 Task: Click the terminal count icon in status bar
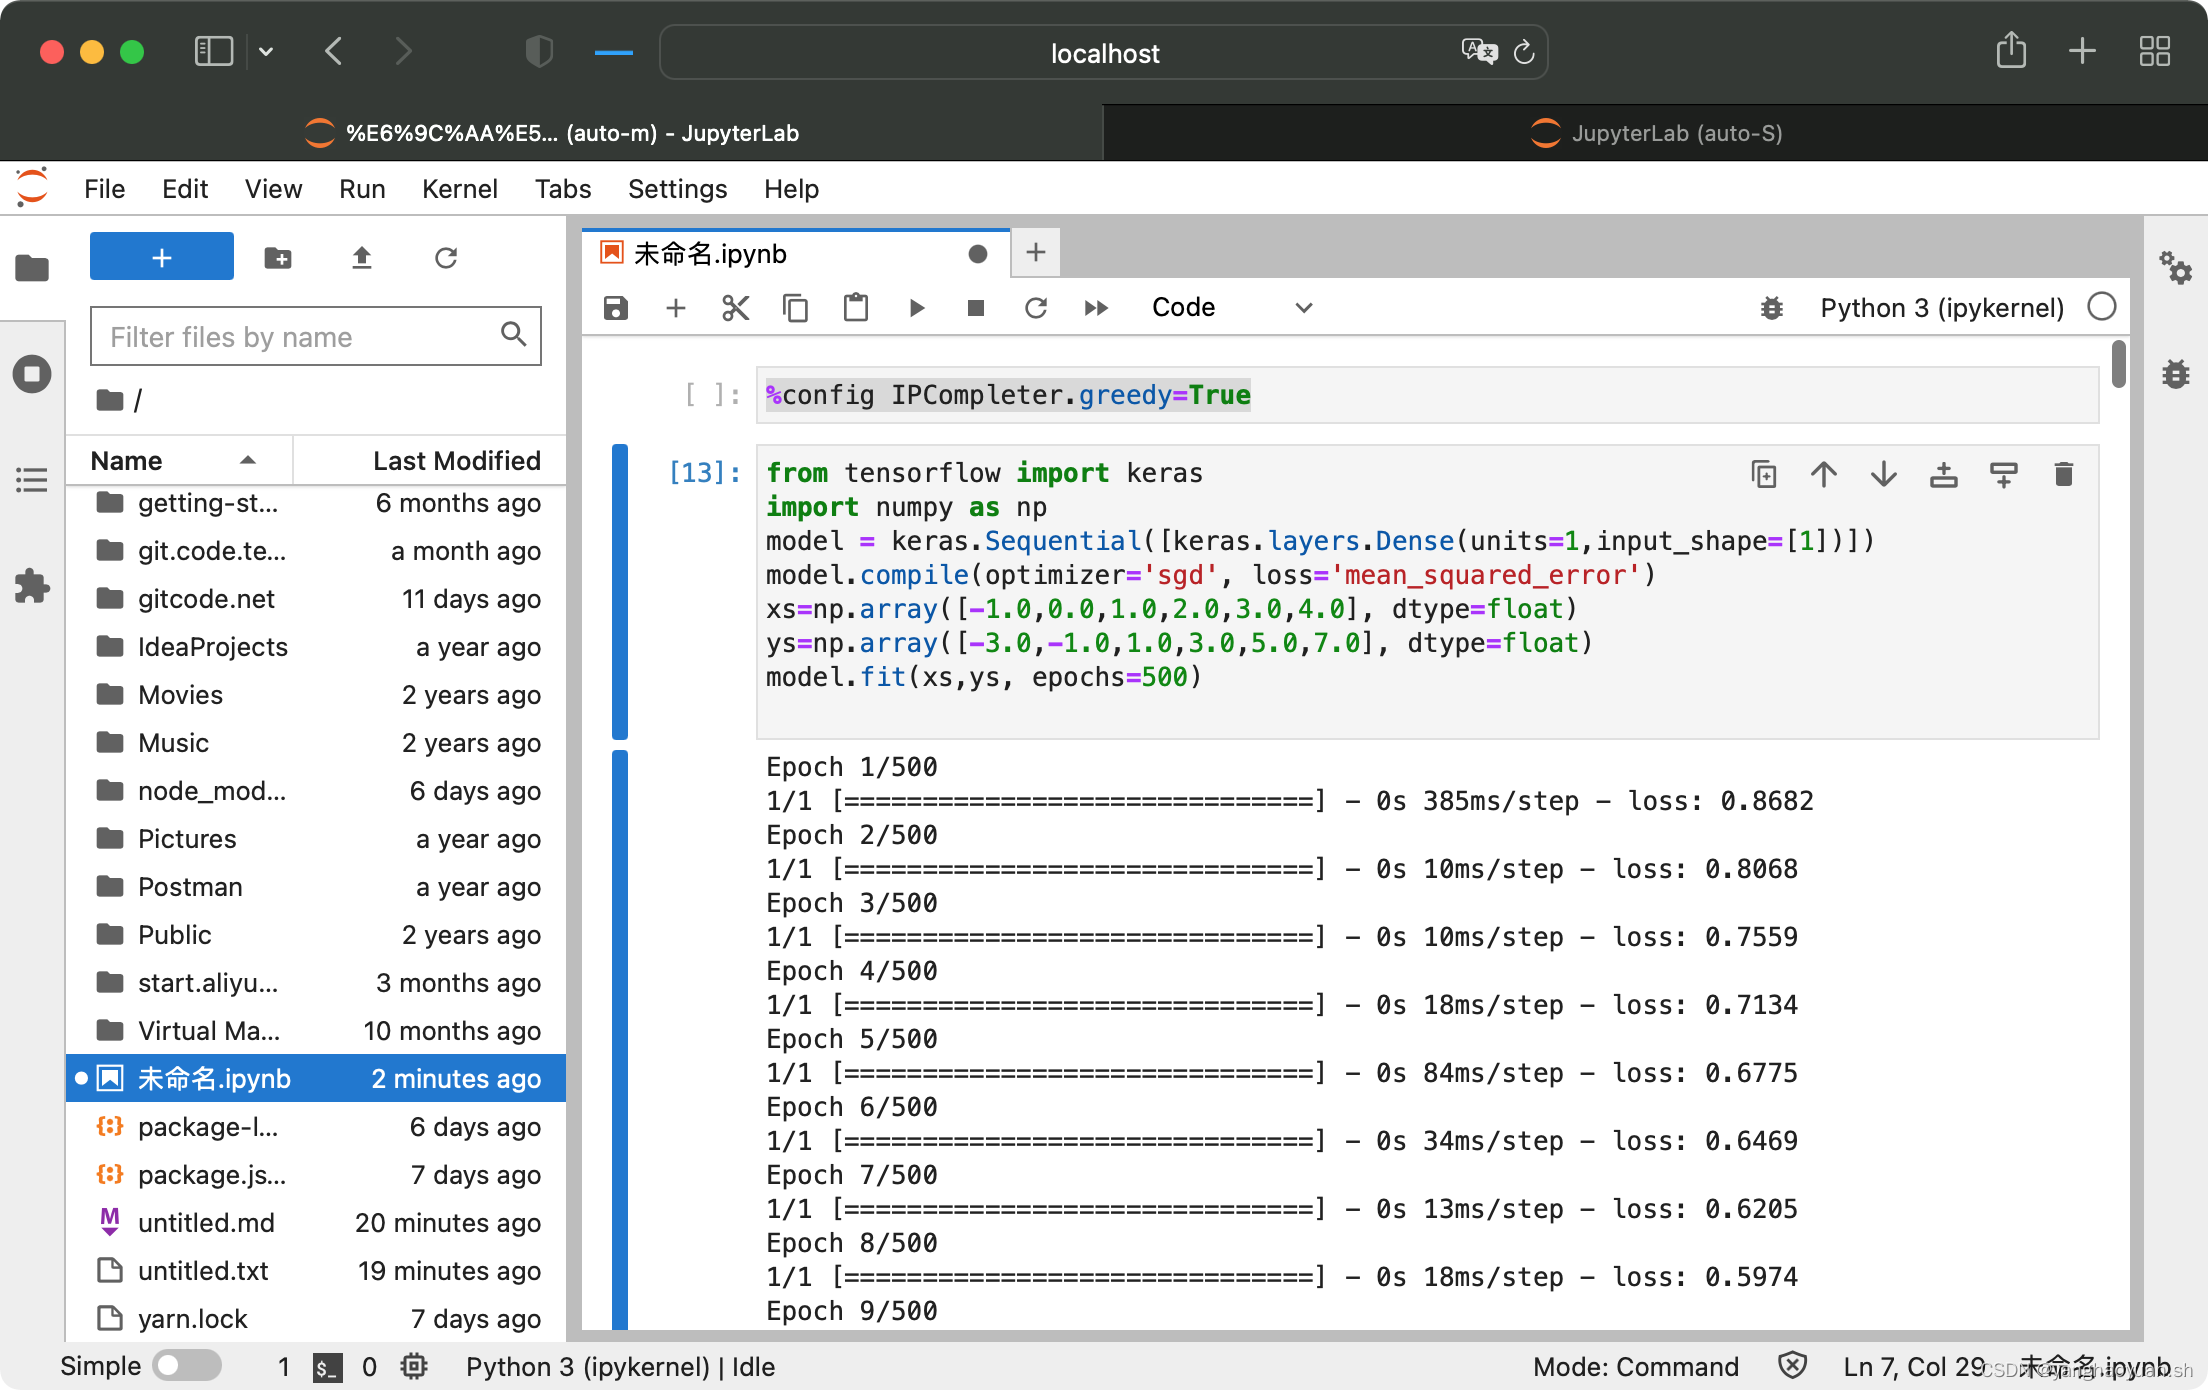328,1367
